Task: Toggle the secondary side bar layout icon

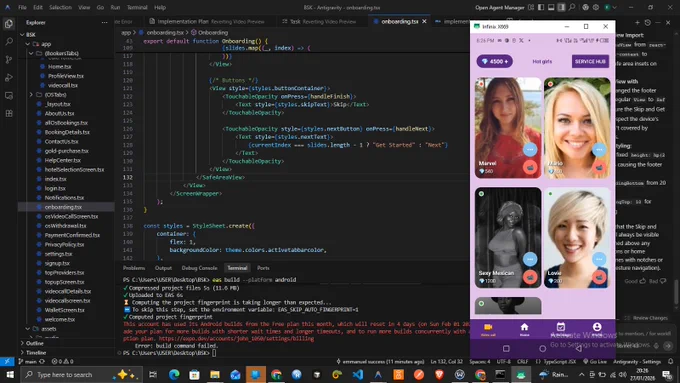Action: pos(562,7)
